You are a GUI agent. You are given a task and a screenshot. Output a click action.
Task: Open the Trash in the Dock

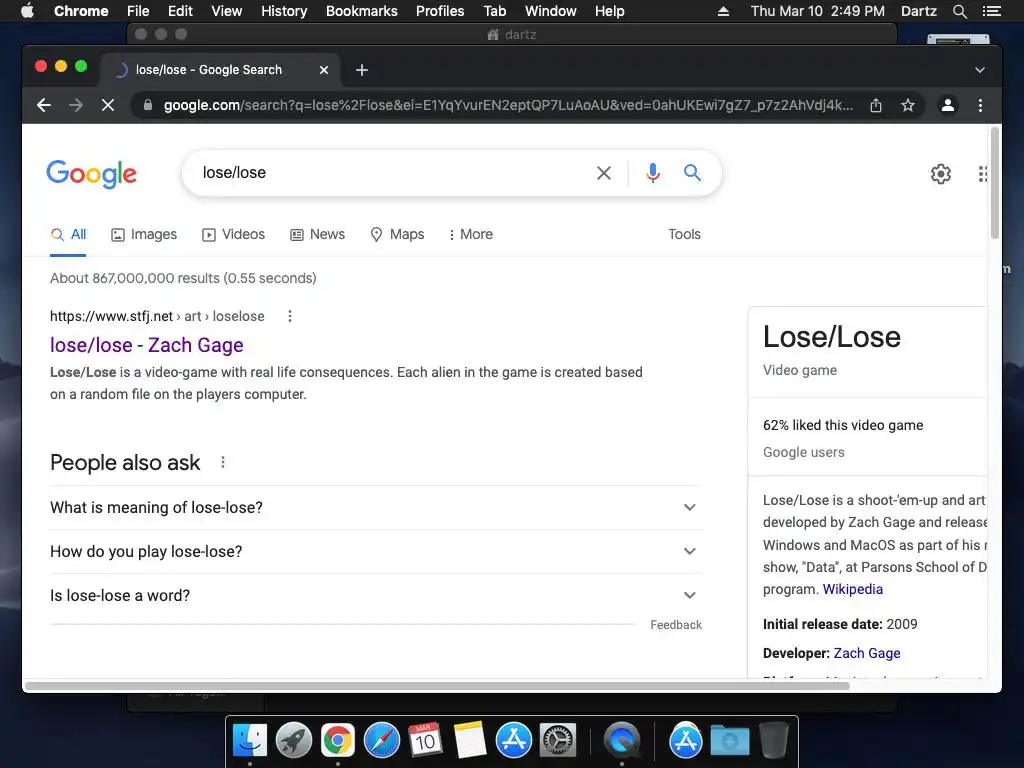coord(774,740)
